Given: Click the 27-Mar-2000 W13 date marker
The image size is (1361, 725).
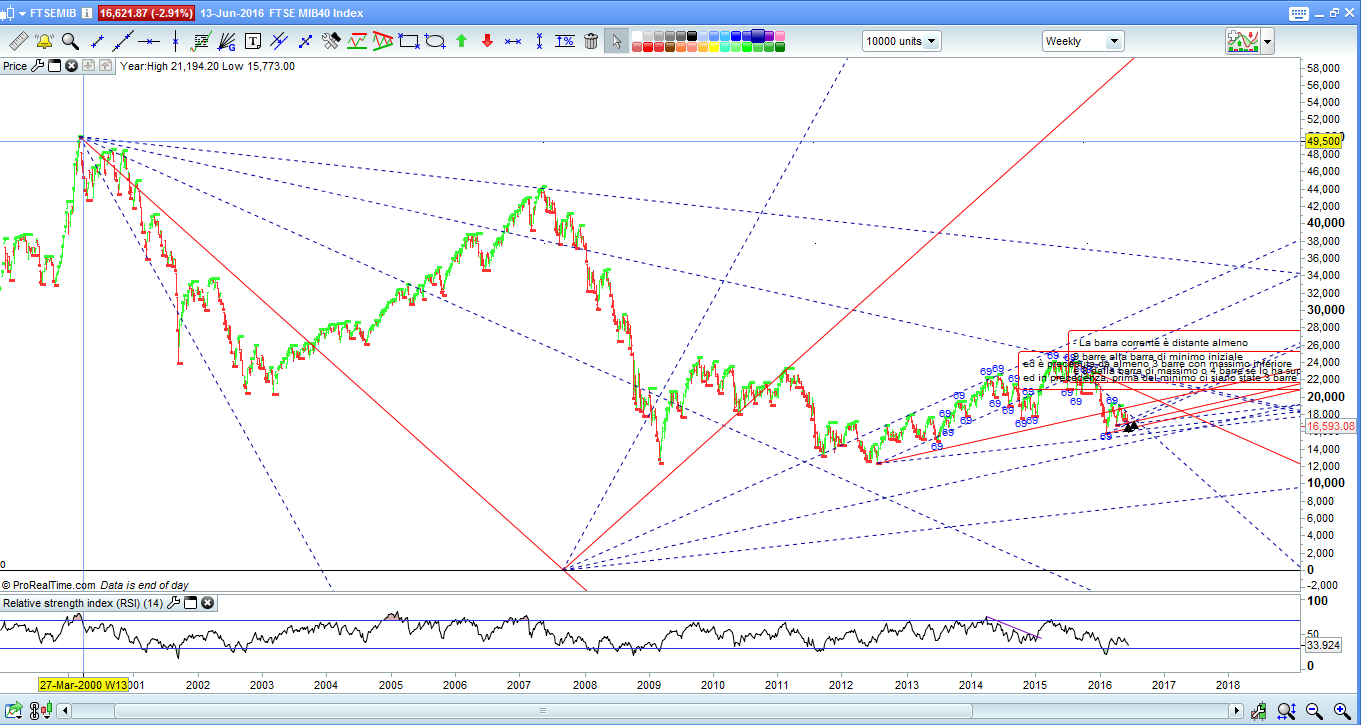Looking at the screenshot, I should (83, 685).
